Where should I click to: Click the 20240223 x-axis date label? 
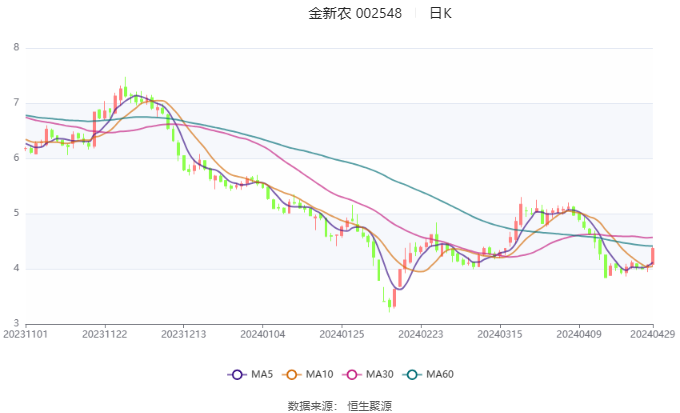click(421, 334)
